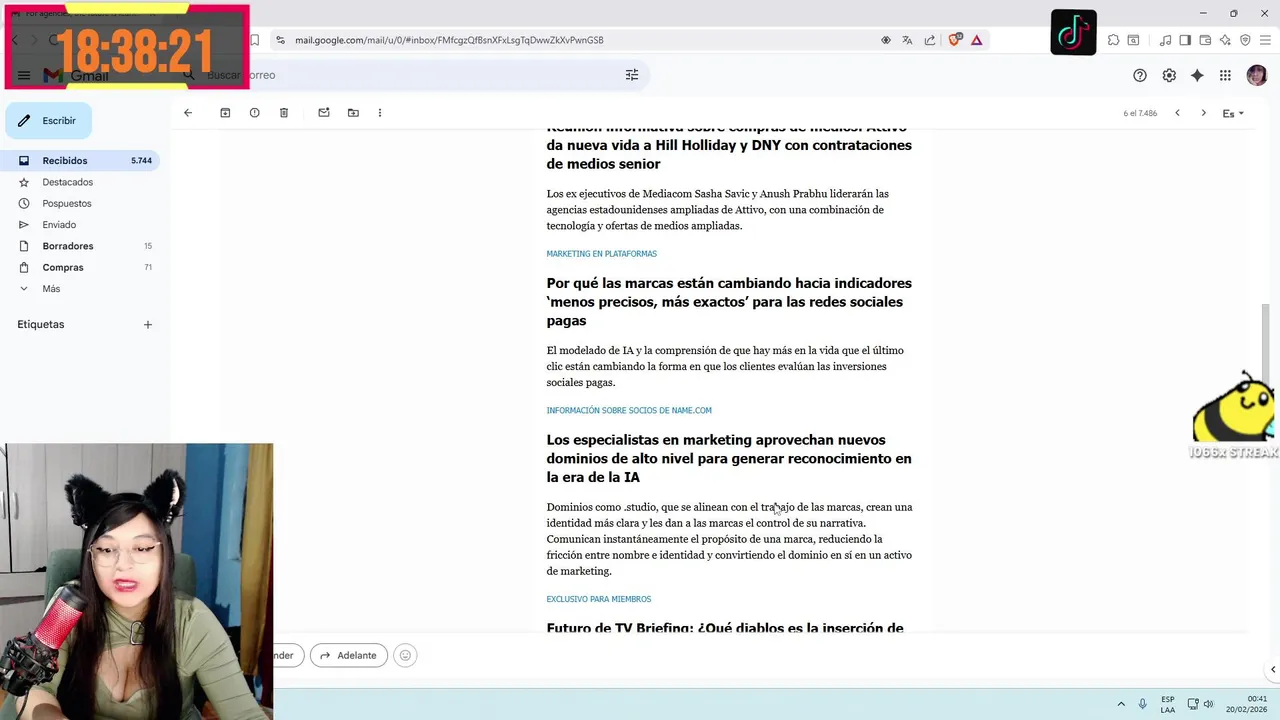Open the browser extensions puzzle icon
The height and width of the screenshot is (720, 1280).
coord(1113,40)
